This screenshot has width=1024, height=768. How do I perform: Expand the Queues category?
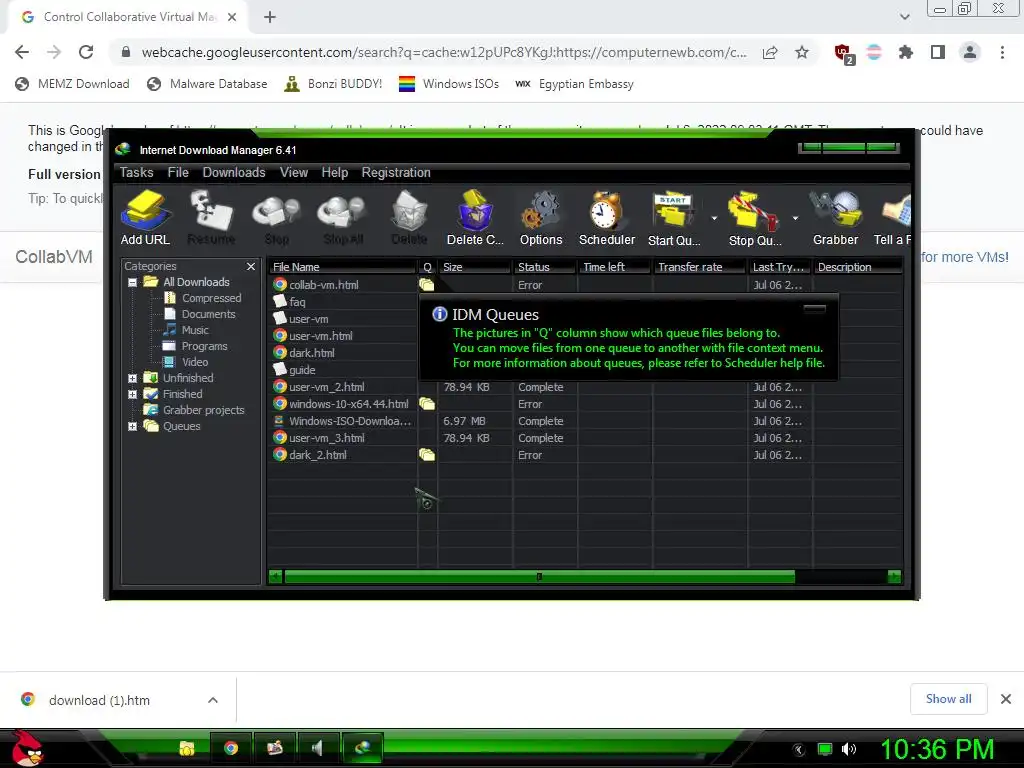[133, 426]
